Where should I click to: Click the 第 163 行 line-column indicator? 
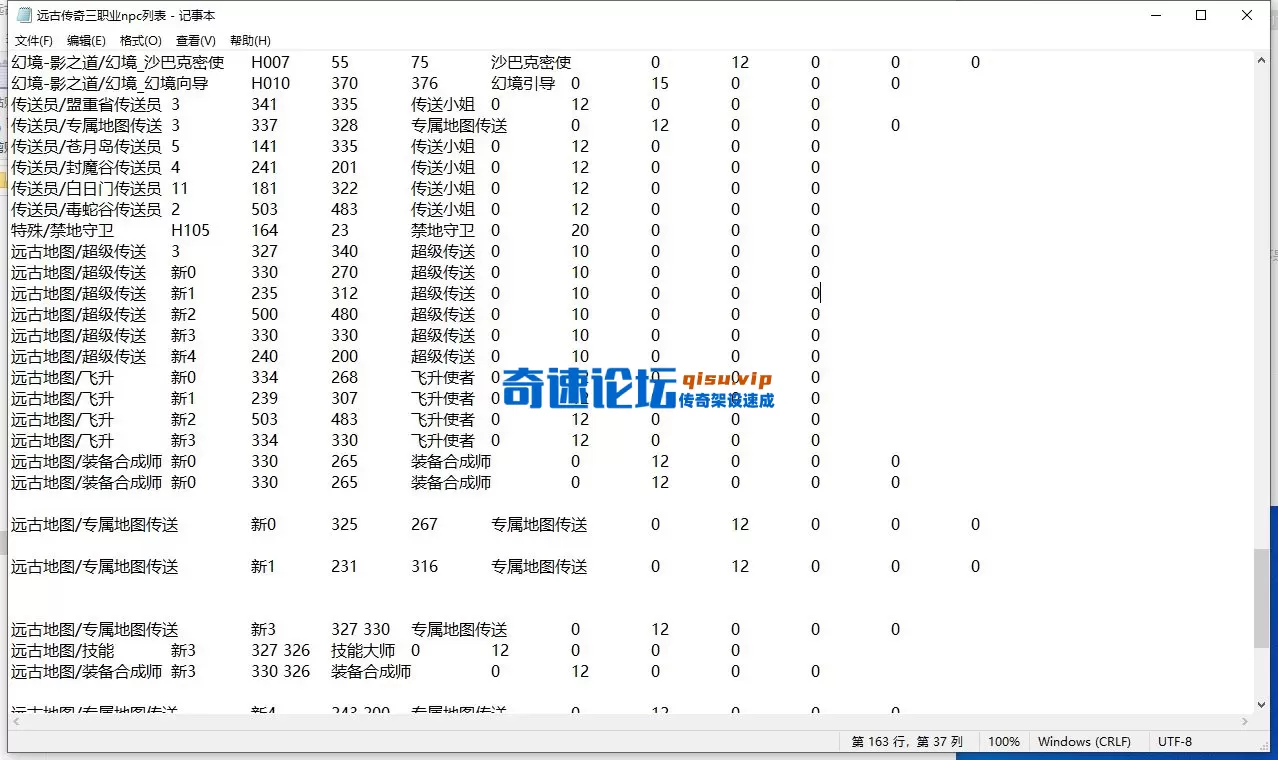[905, 741]
